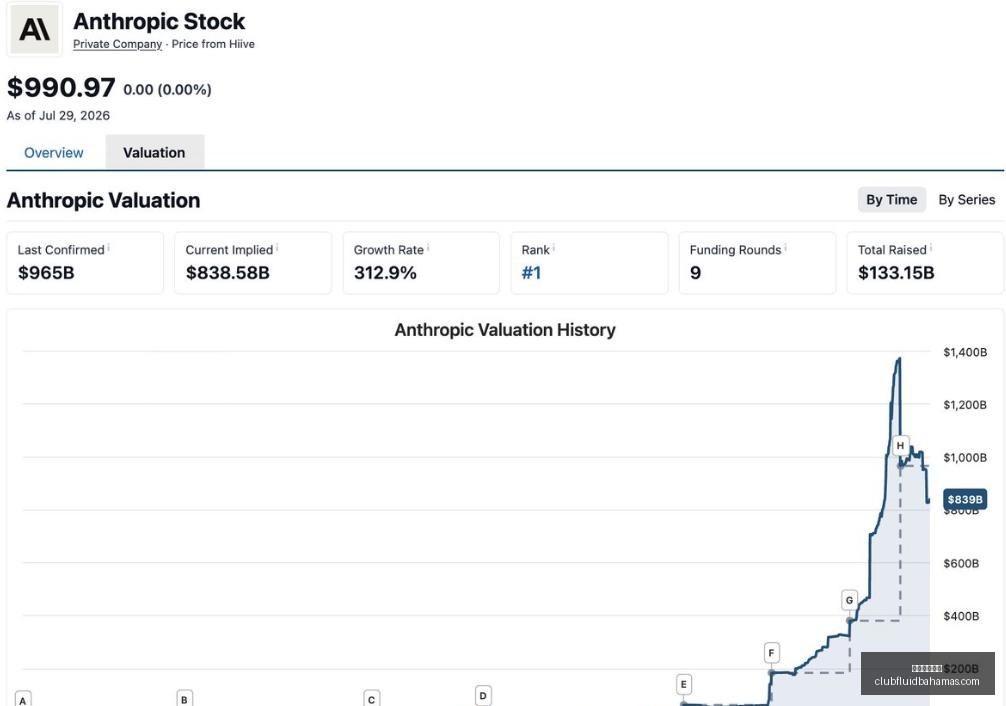Click the Last Confirmed value $965B

point(46,273)
